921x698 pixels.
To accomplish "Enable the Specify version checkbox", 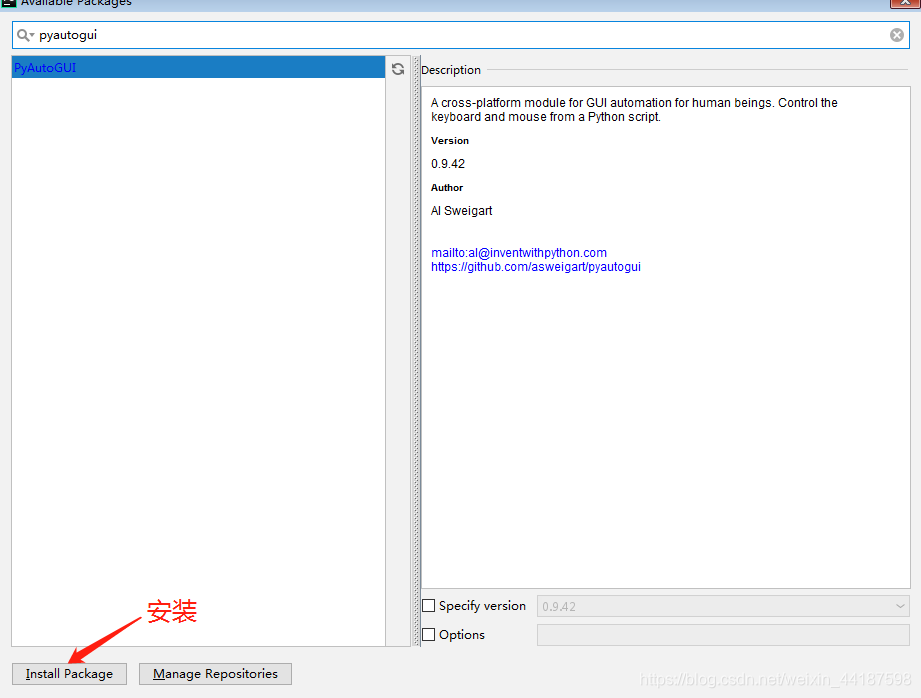I will [x=429, y=605].
